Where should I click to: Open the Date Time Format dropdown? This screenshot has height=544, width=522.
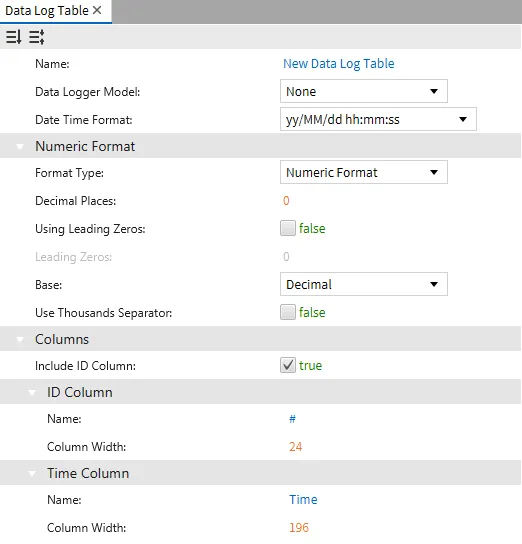[378, 119]
